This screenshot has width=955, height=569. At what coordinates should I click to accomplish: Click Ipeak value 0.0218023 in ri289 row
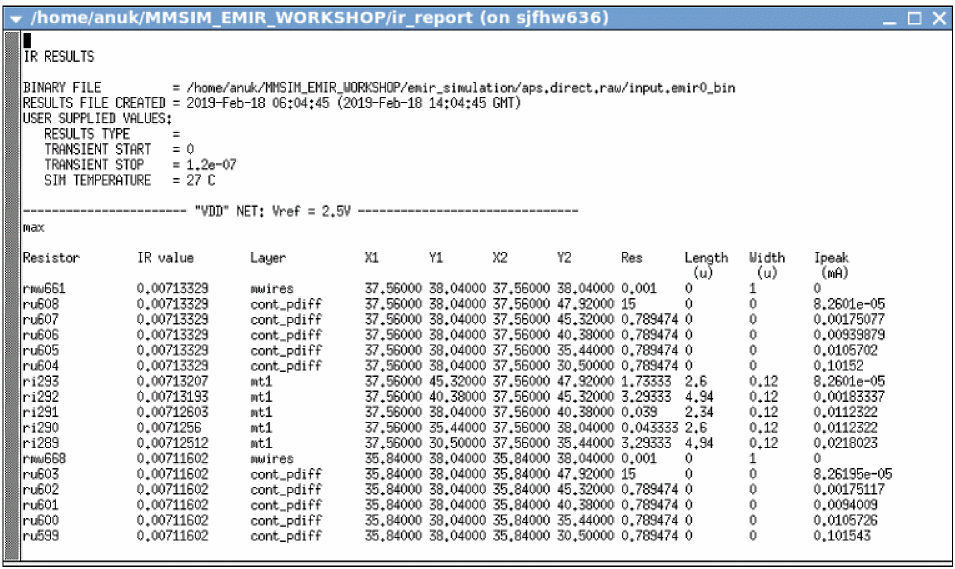pos(846,443)
